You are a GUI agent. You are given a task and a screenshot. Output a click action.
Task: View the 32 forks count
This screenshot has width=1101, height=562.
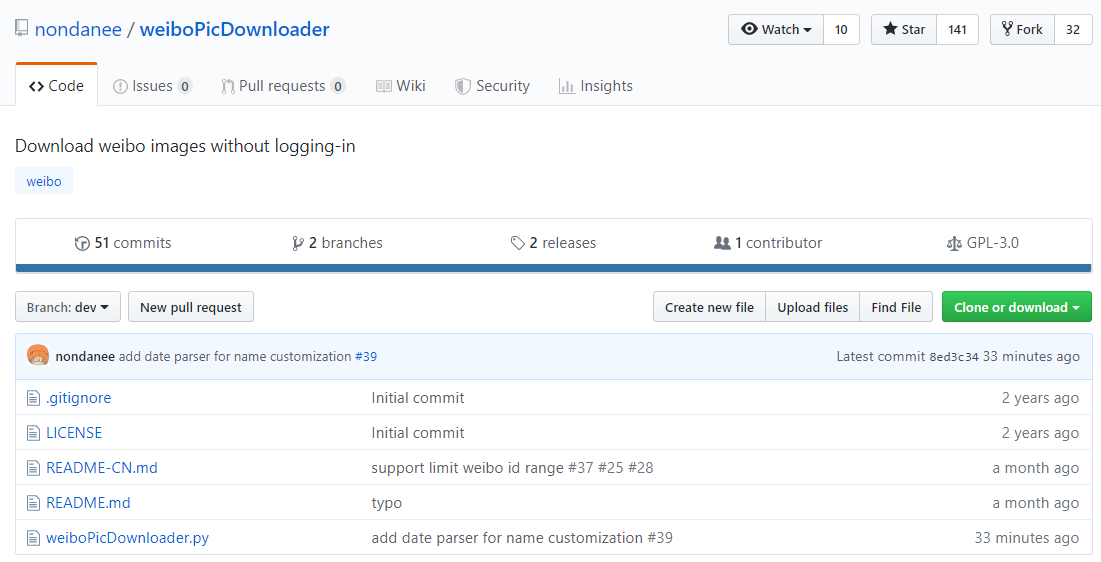1073,30
